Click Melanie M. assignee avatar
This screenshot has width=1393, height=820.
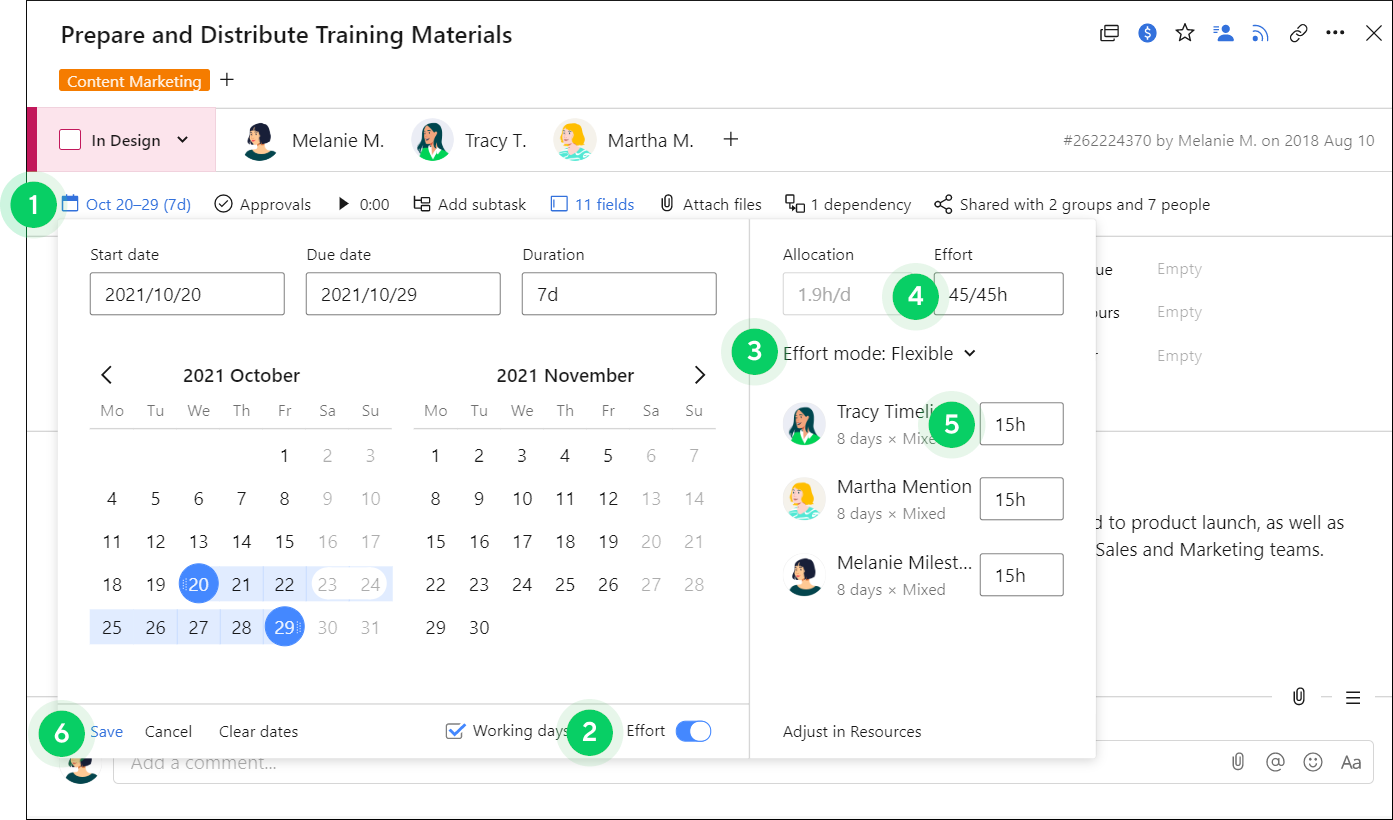pyautogui.click(x=260, y=140)
